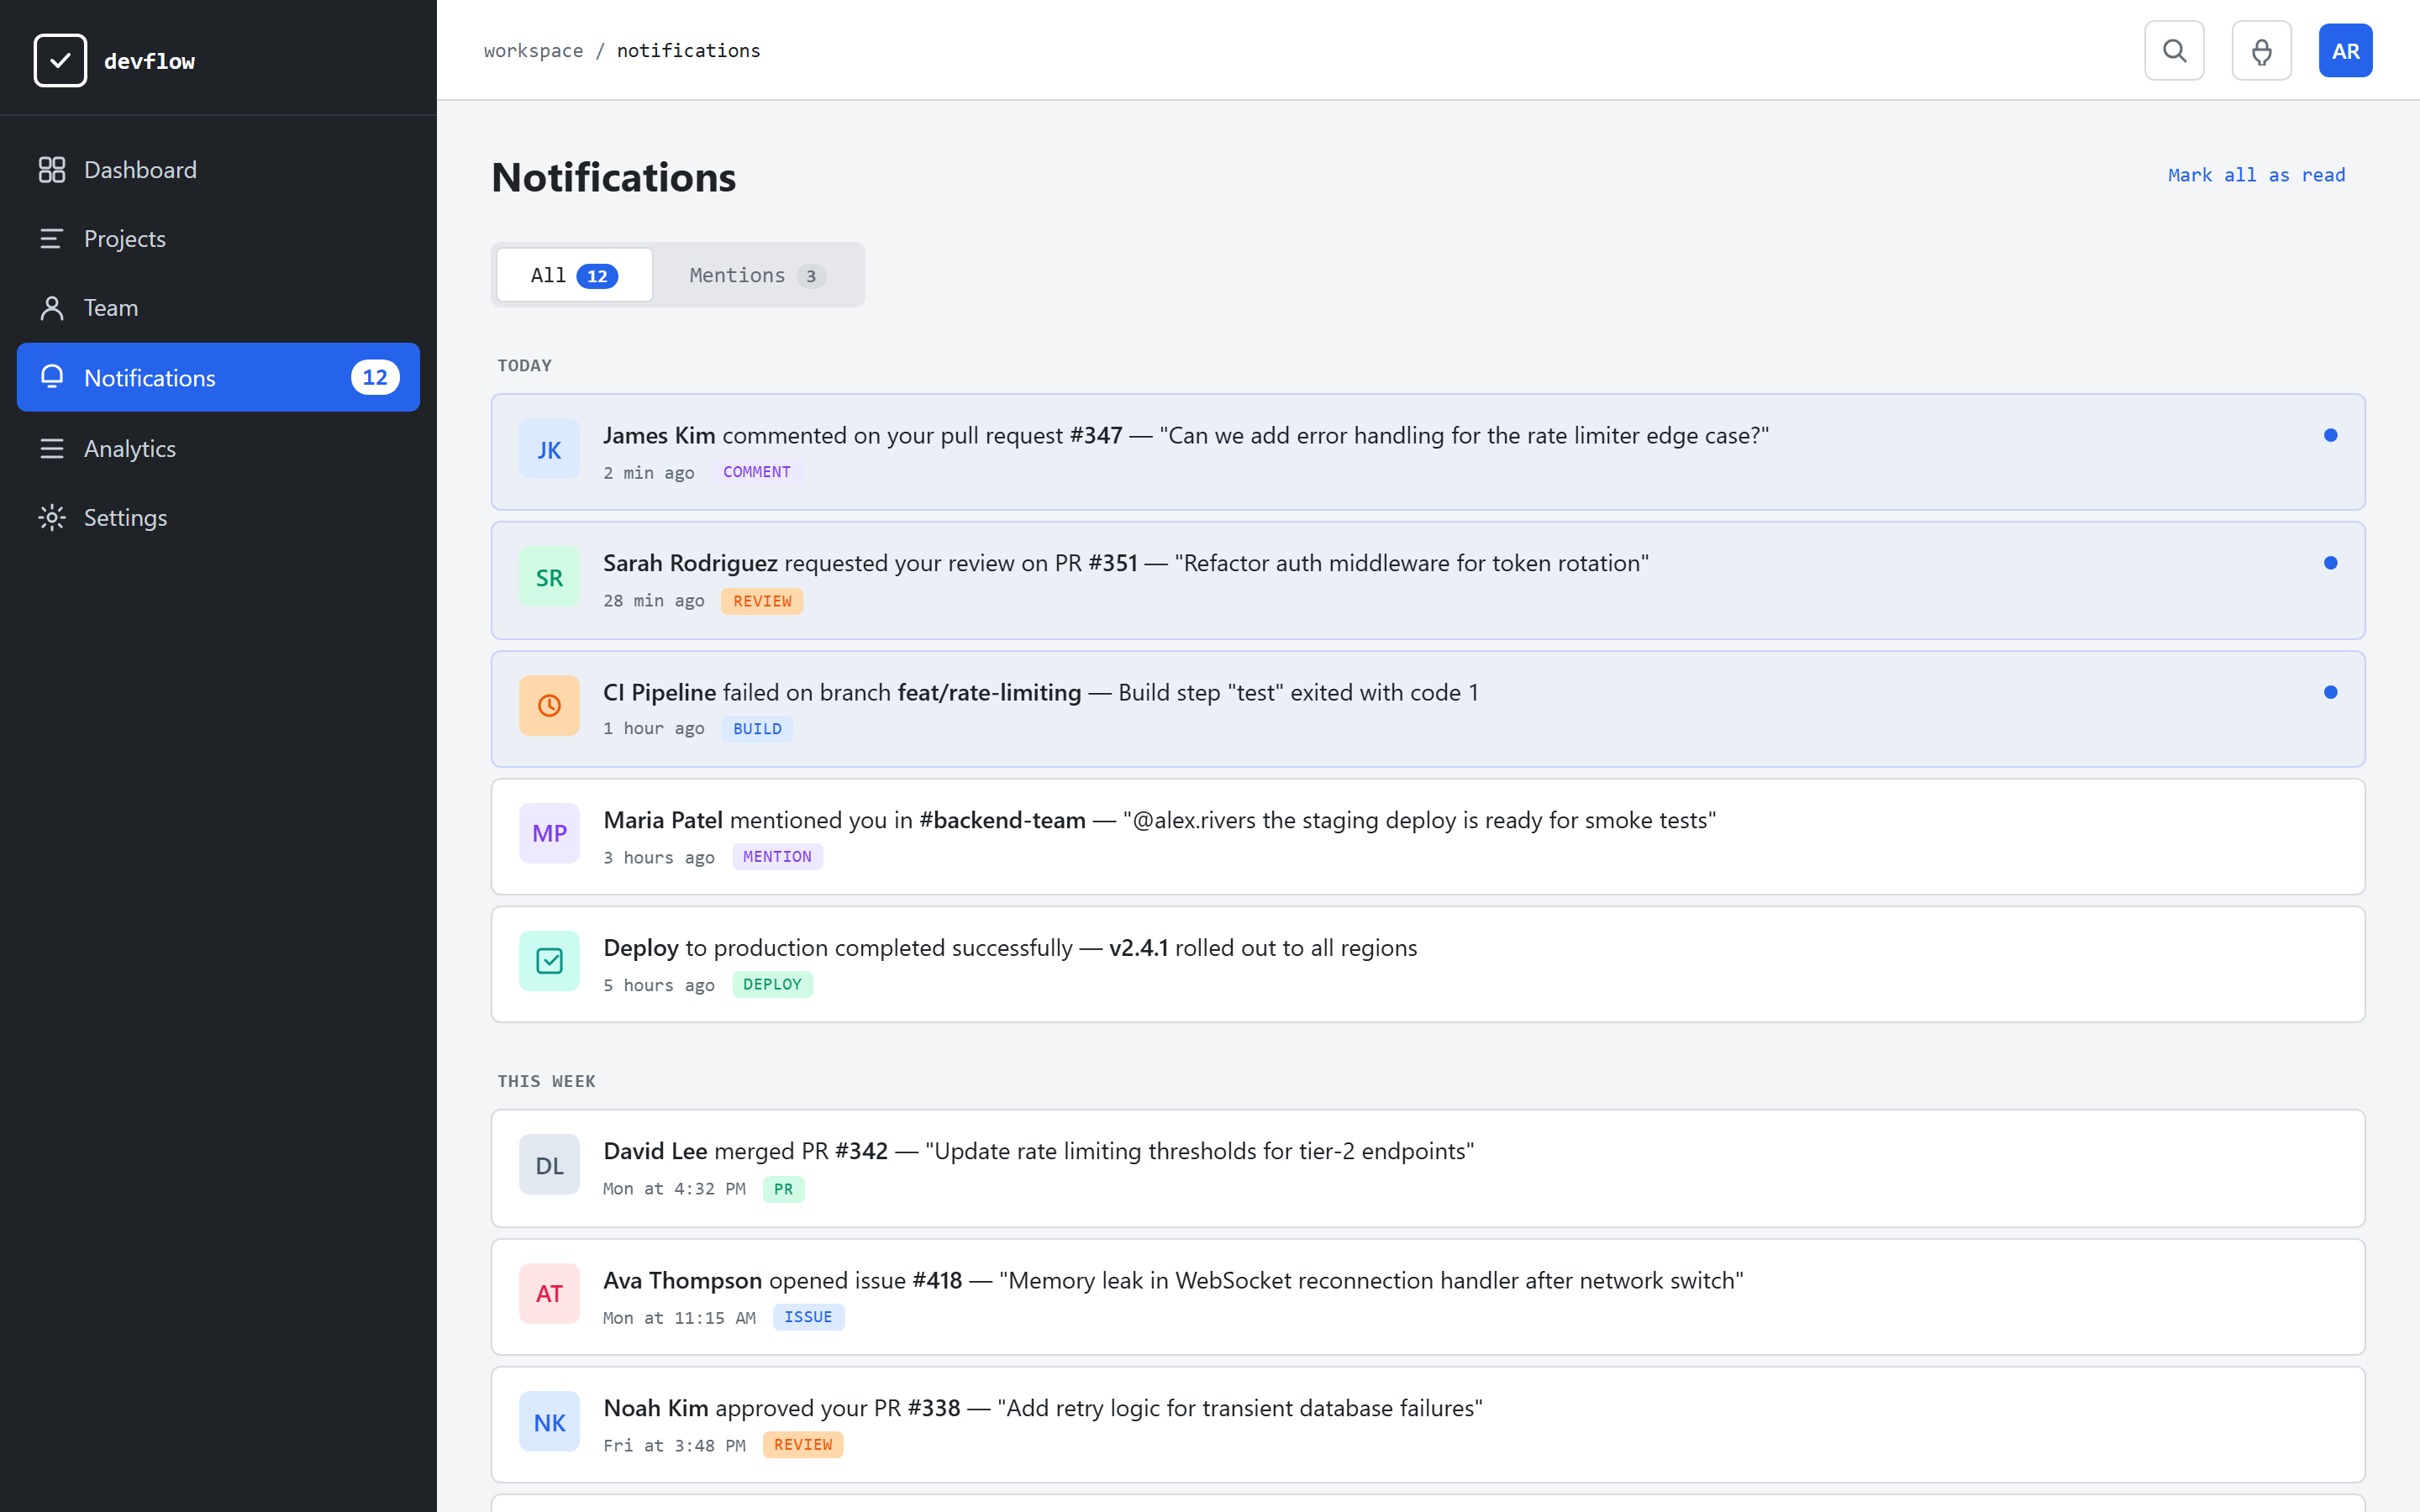Image resolution: width=2420 pixels, height=1512 pixels.
Task: Click the 12 badge on All tab
Action: 597,276
